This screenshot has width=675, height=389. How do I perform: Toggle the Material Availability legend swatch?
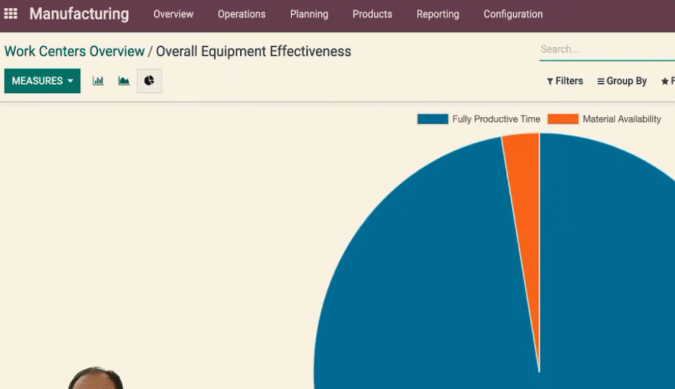(x=563, y=119)
